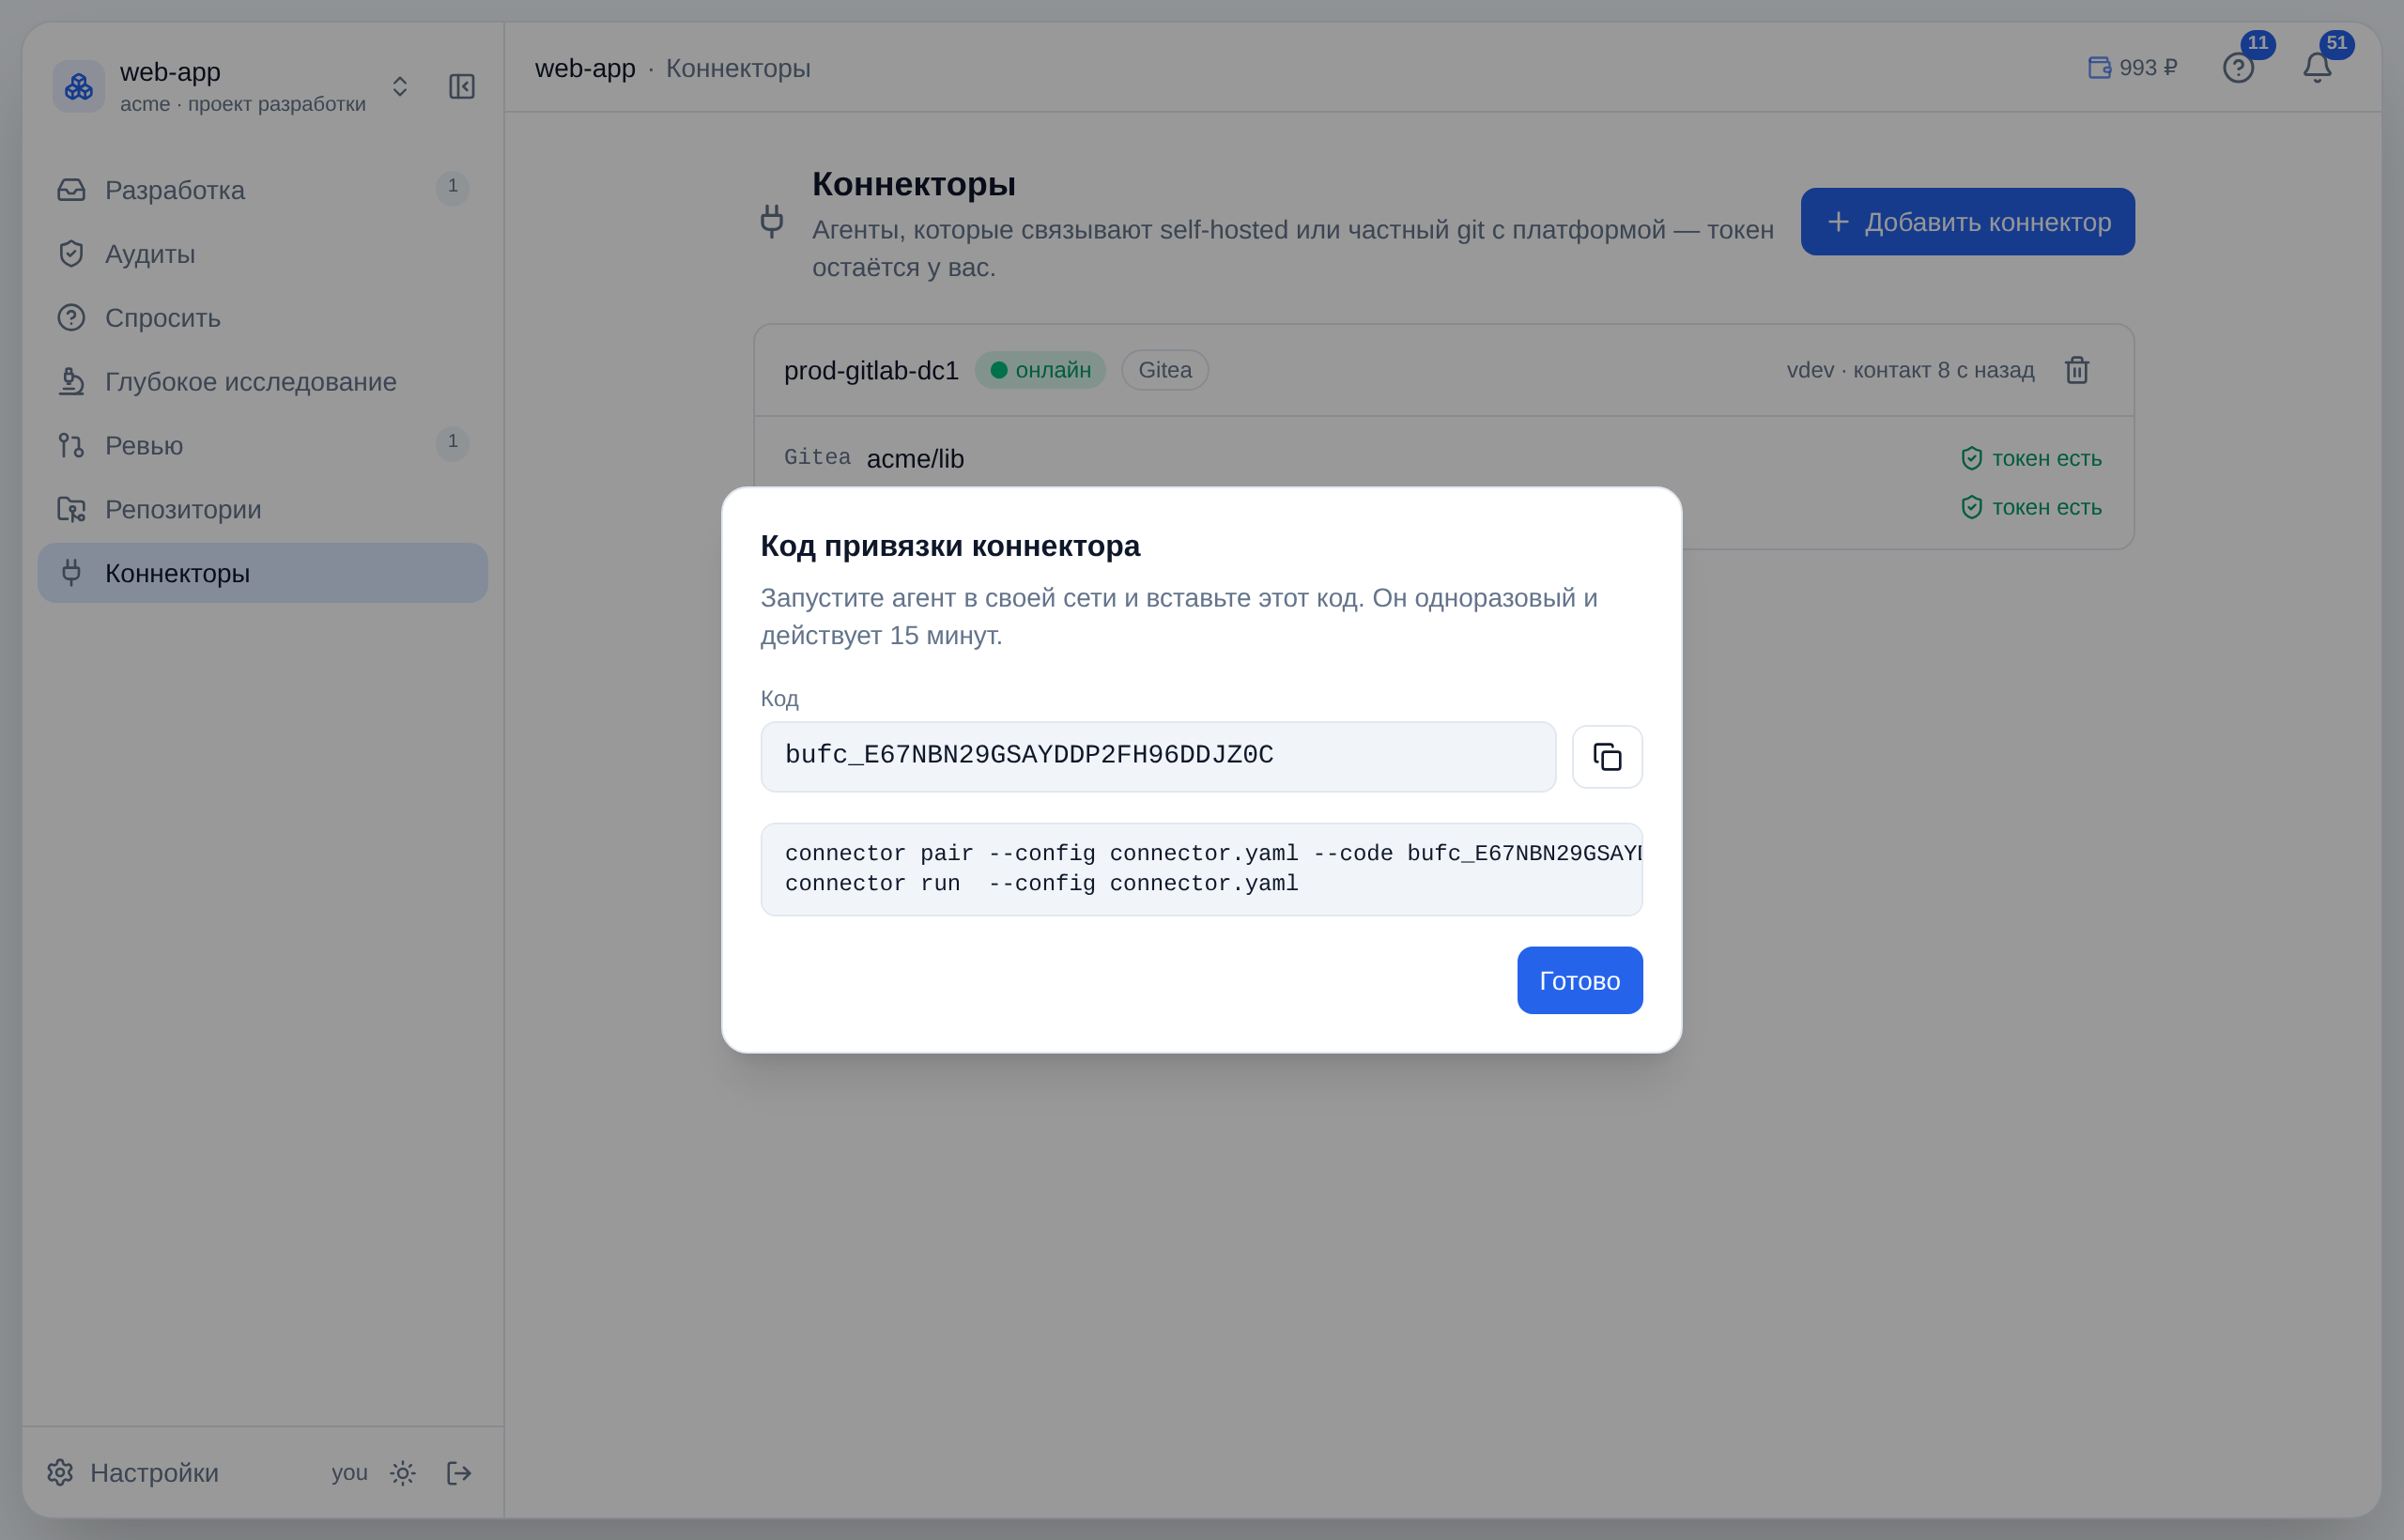Click the logout icon
Viewport: 2404px width, 1540px height.
coord(459,1473)
